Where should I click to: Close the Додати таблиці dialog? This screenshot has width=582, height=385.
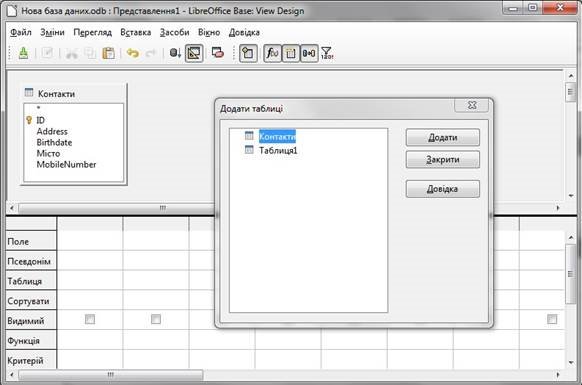coord(472,105)
